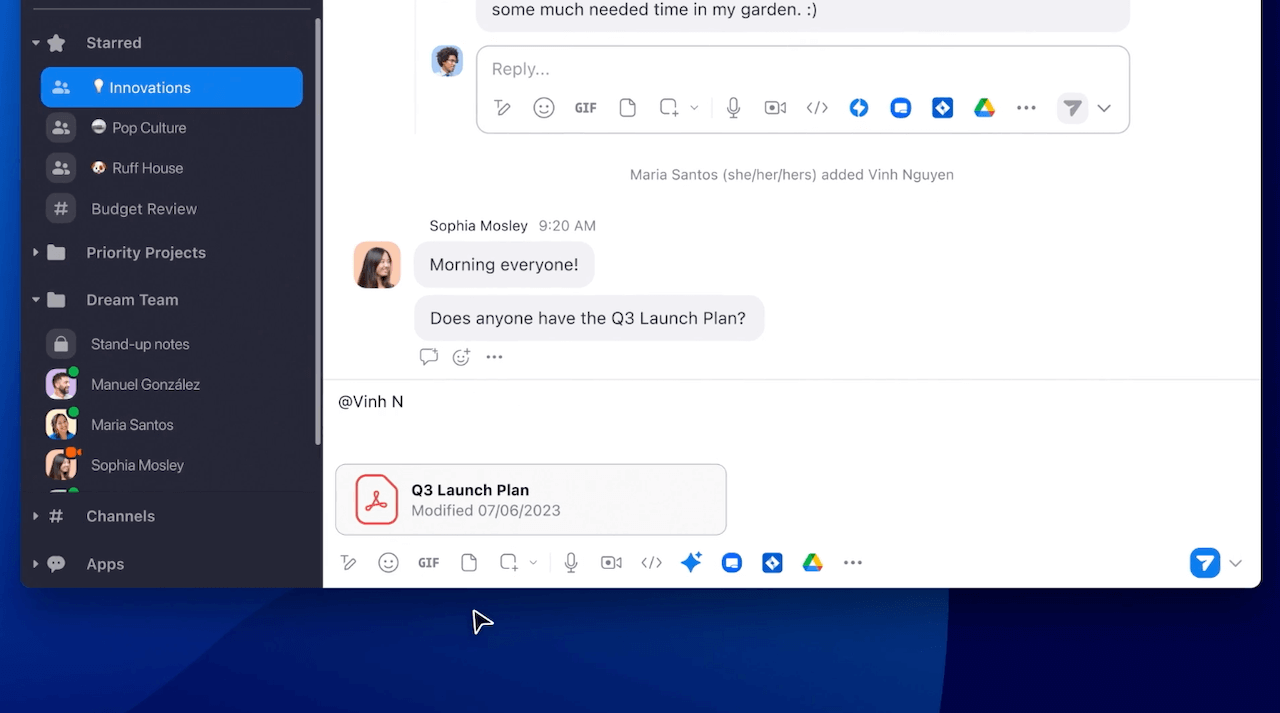The height and width of the screenshot is (713, 1280).
Task: Click Sophia Mosley's avatar in chat
Action: [x=377, y=265]
